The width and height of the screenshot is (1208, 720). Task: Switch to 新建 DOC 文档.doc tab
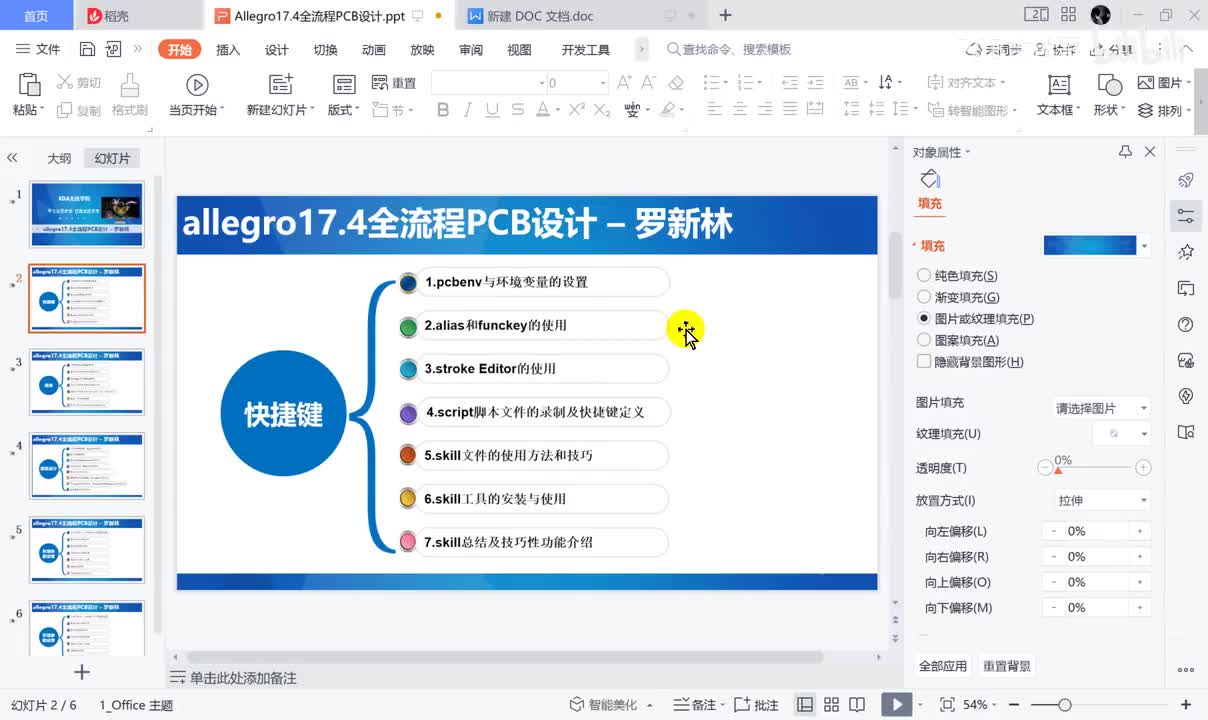tap(540, 16)
